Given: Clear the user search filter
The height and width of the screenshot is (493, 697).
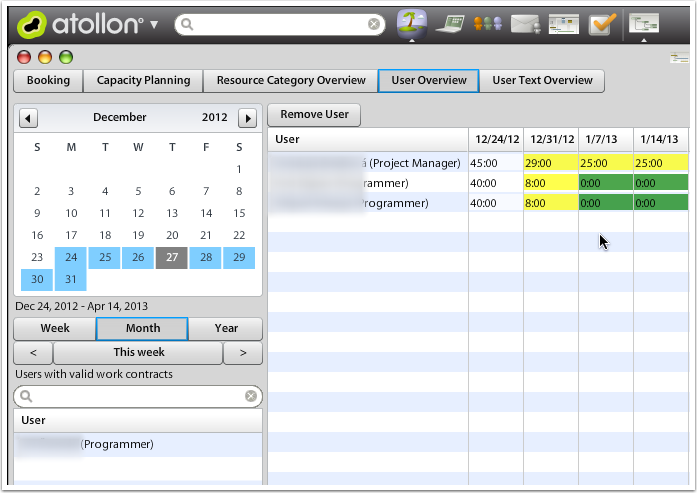Looking at the screenshot, I should (251, 397).
